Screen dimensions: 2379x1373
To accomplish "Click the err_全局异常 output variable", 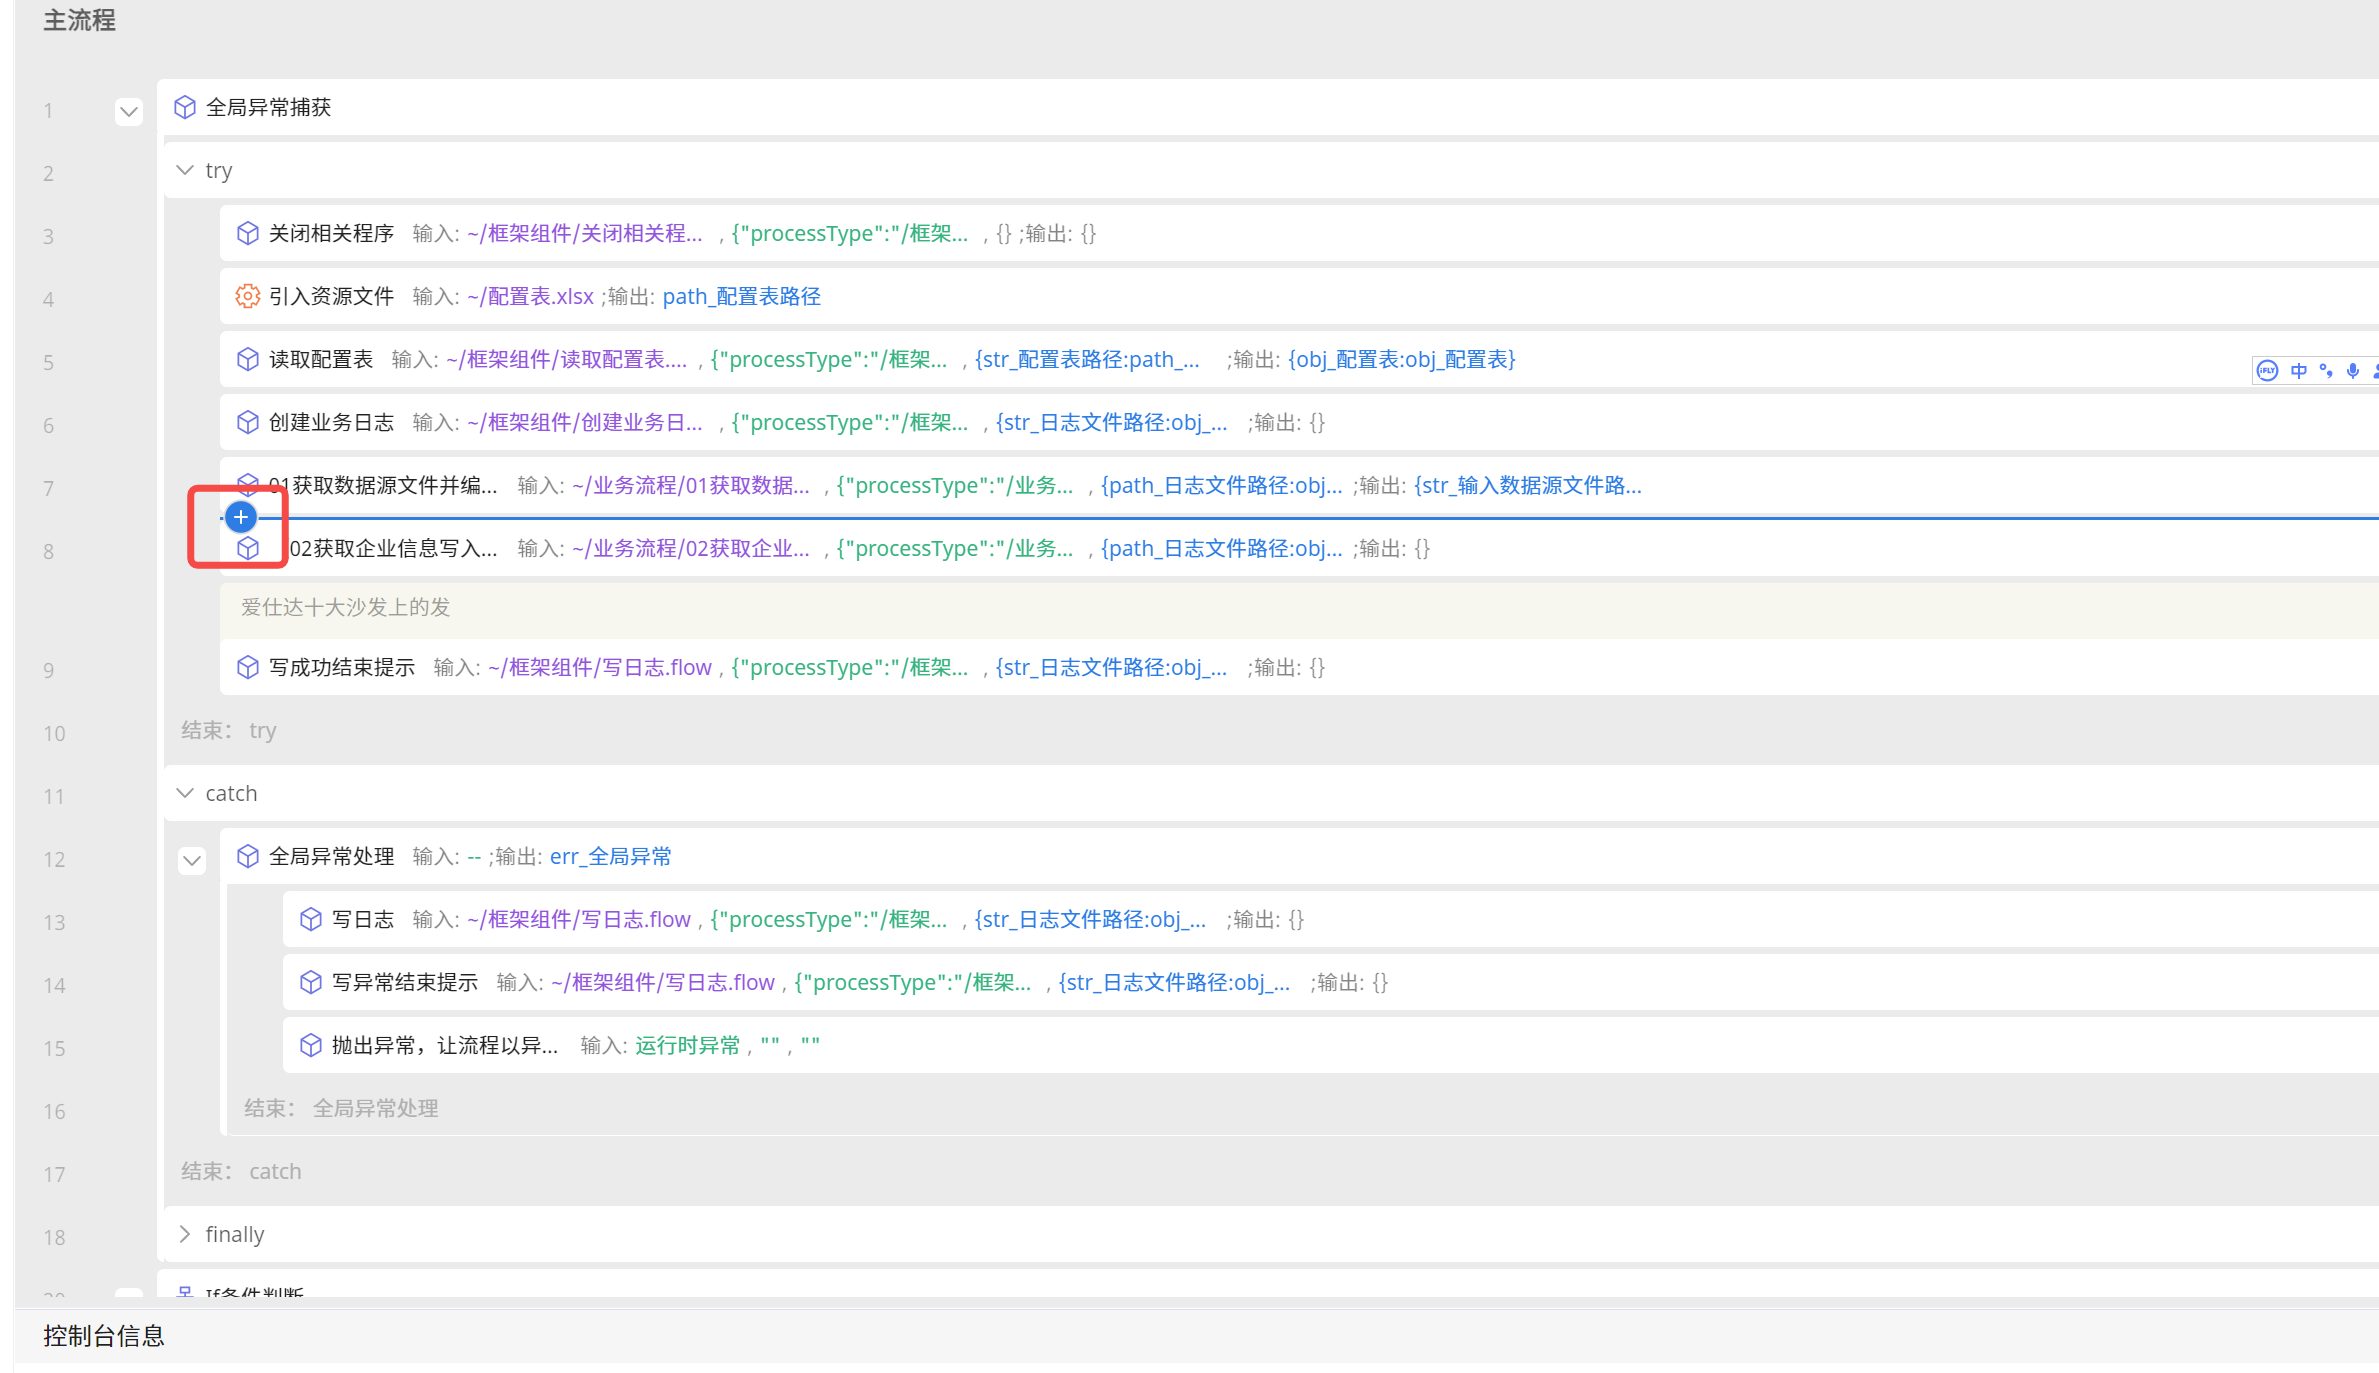I will pyautogui.click(x=610, y=856).
